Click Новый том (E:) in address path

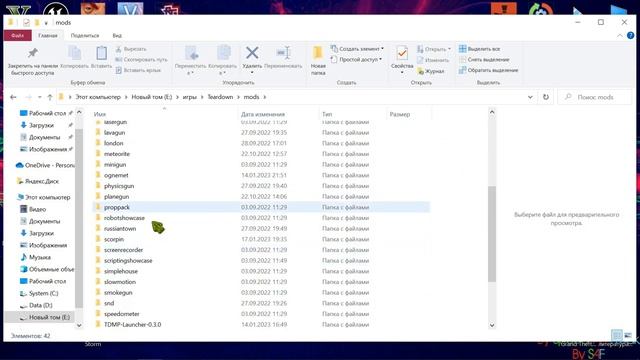coord(151,97)
